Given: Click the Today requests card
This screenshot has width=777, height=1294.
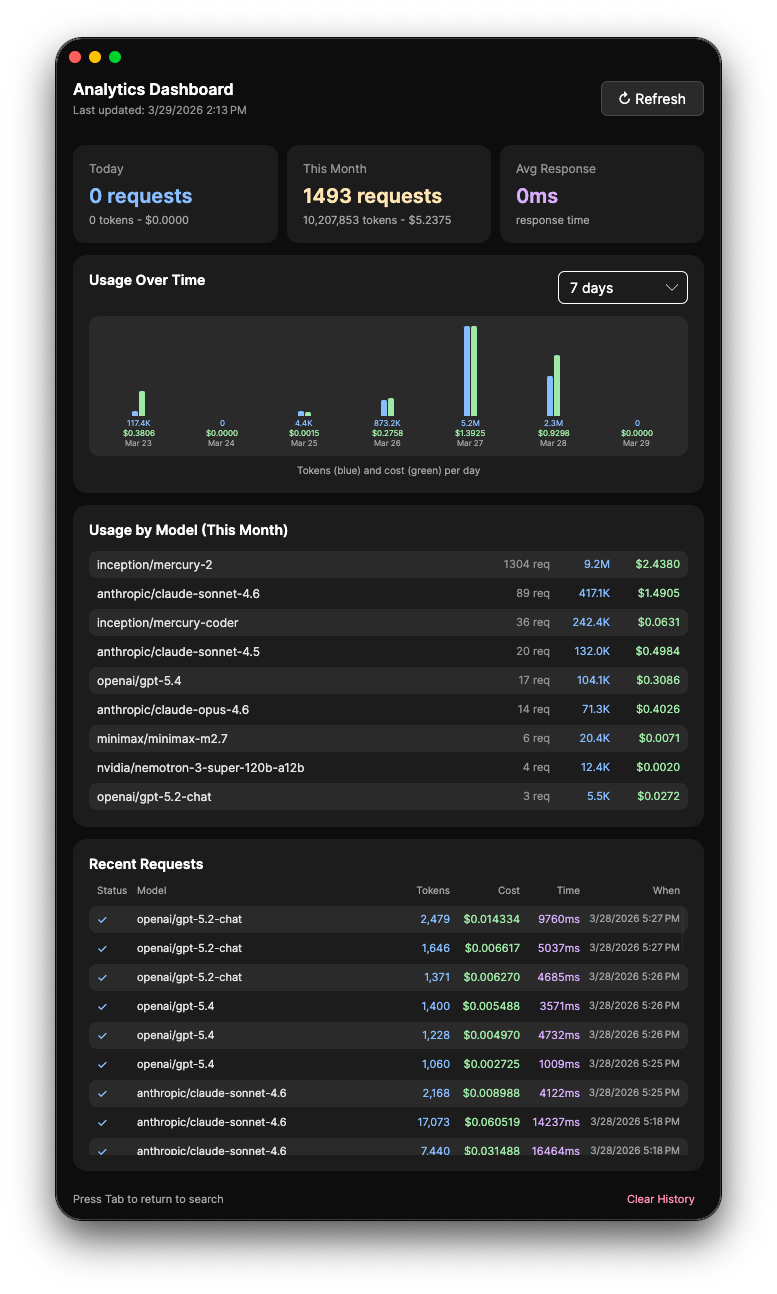Looking at the screenshot, I should pyautogui.click(x=175, y=194).
